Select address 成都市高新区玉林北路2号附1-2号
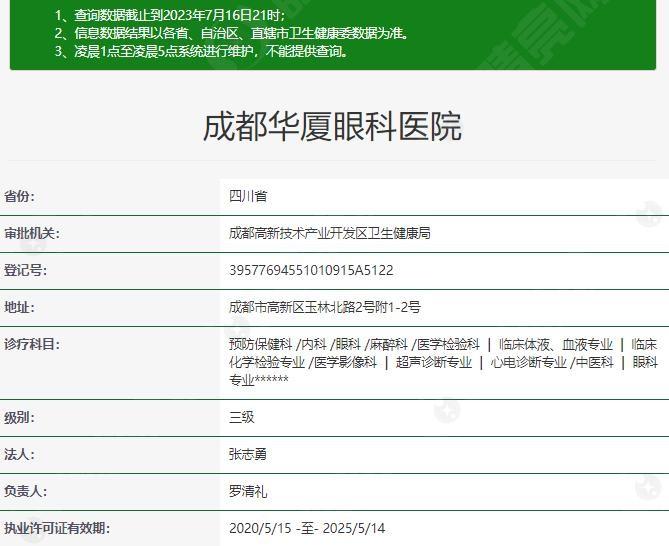Viewport: 669px width, 546px height. coord(325,307)
